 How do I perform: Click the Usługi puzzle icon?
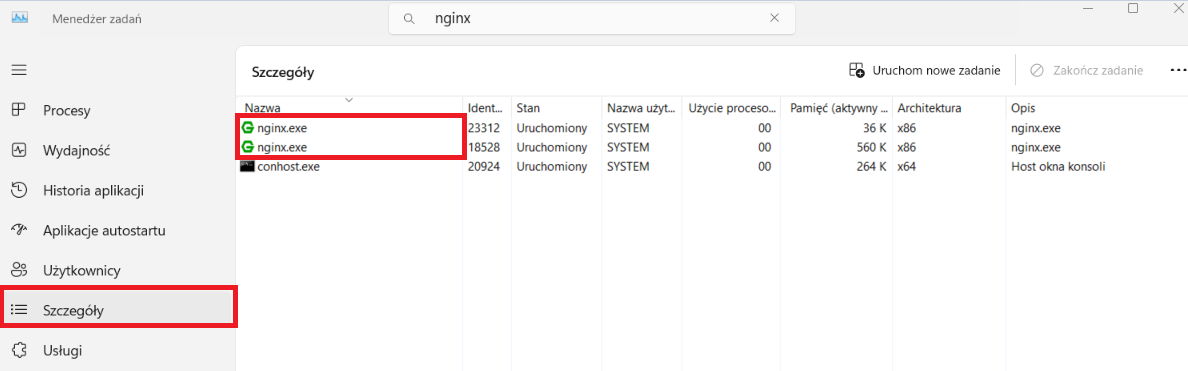point(19,351)
